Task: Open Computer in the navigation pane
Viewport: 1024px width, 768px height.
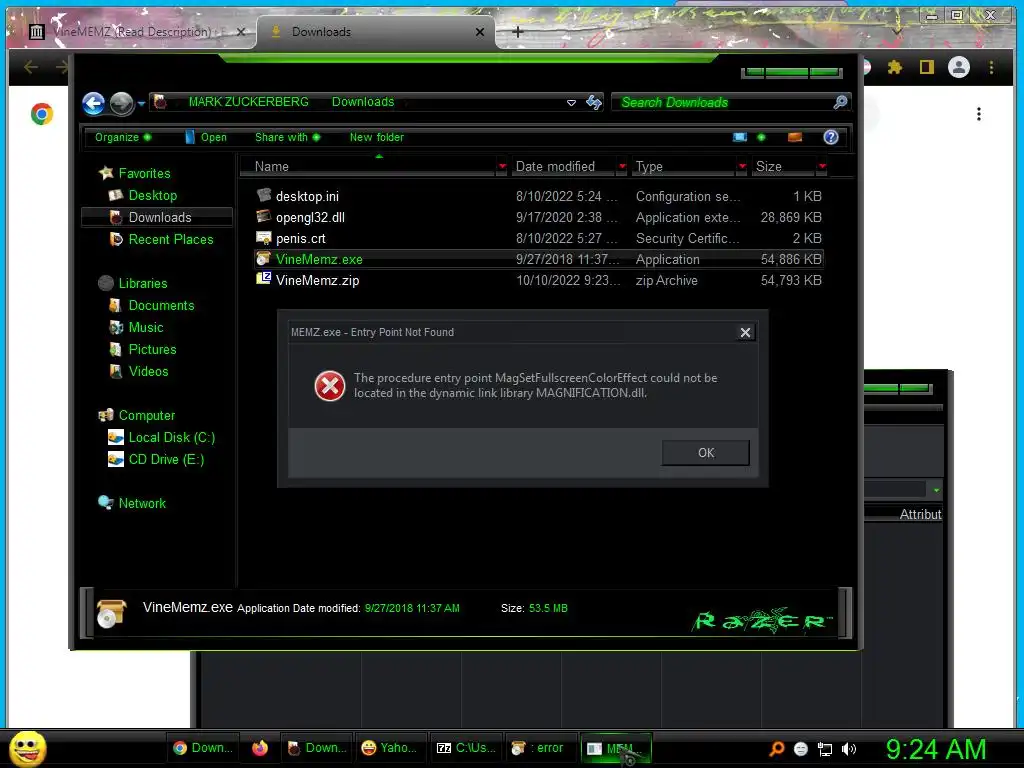Action: pos(146,415)
